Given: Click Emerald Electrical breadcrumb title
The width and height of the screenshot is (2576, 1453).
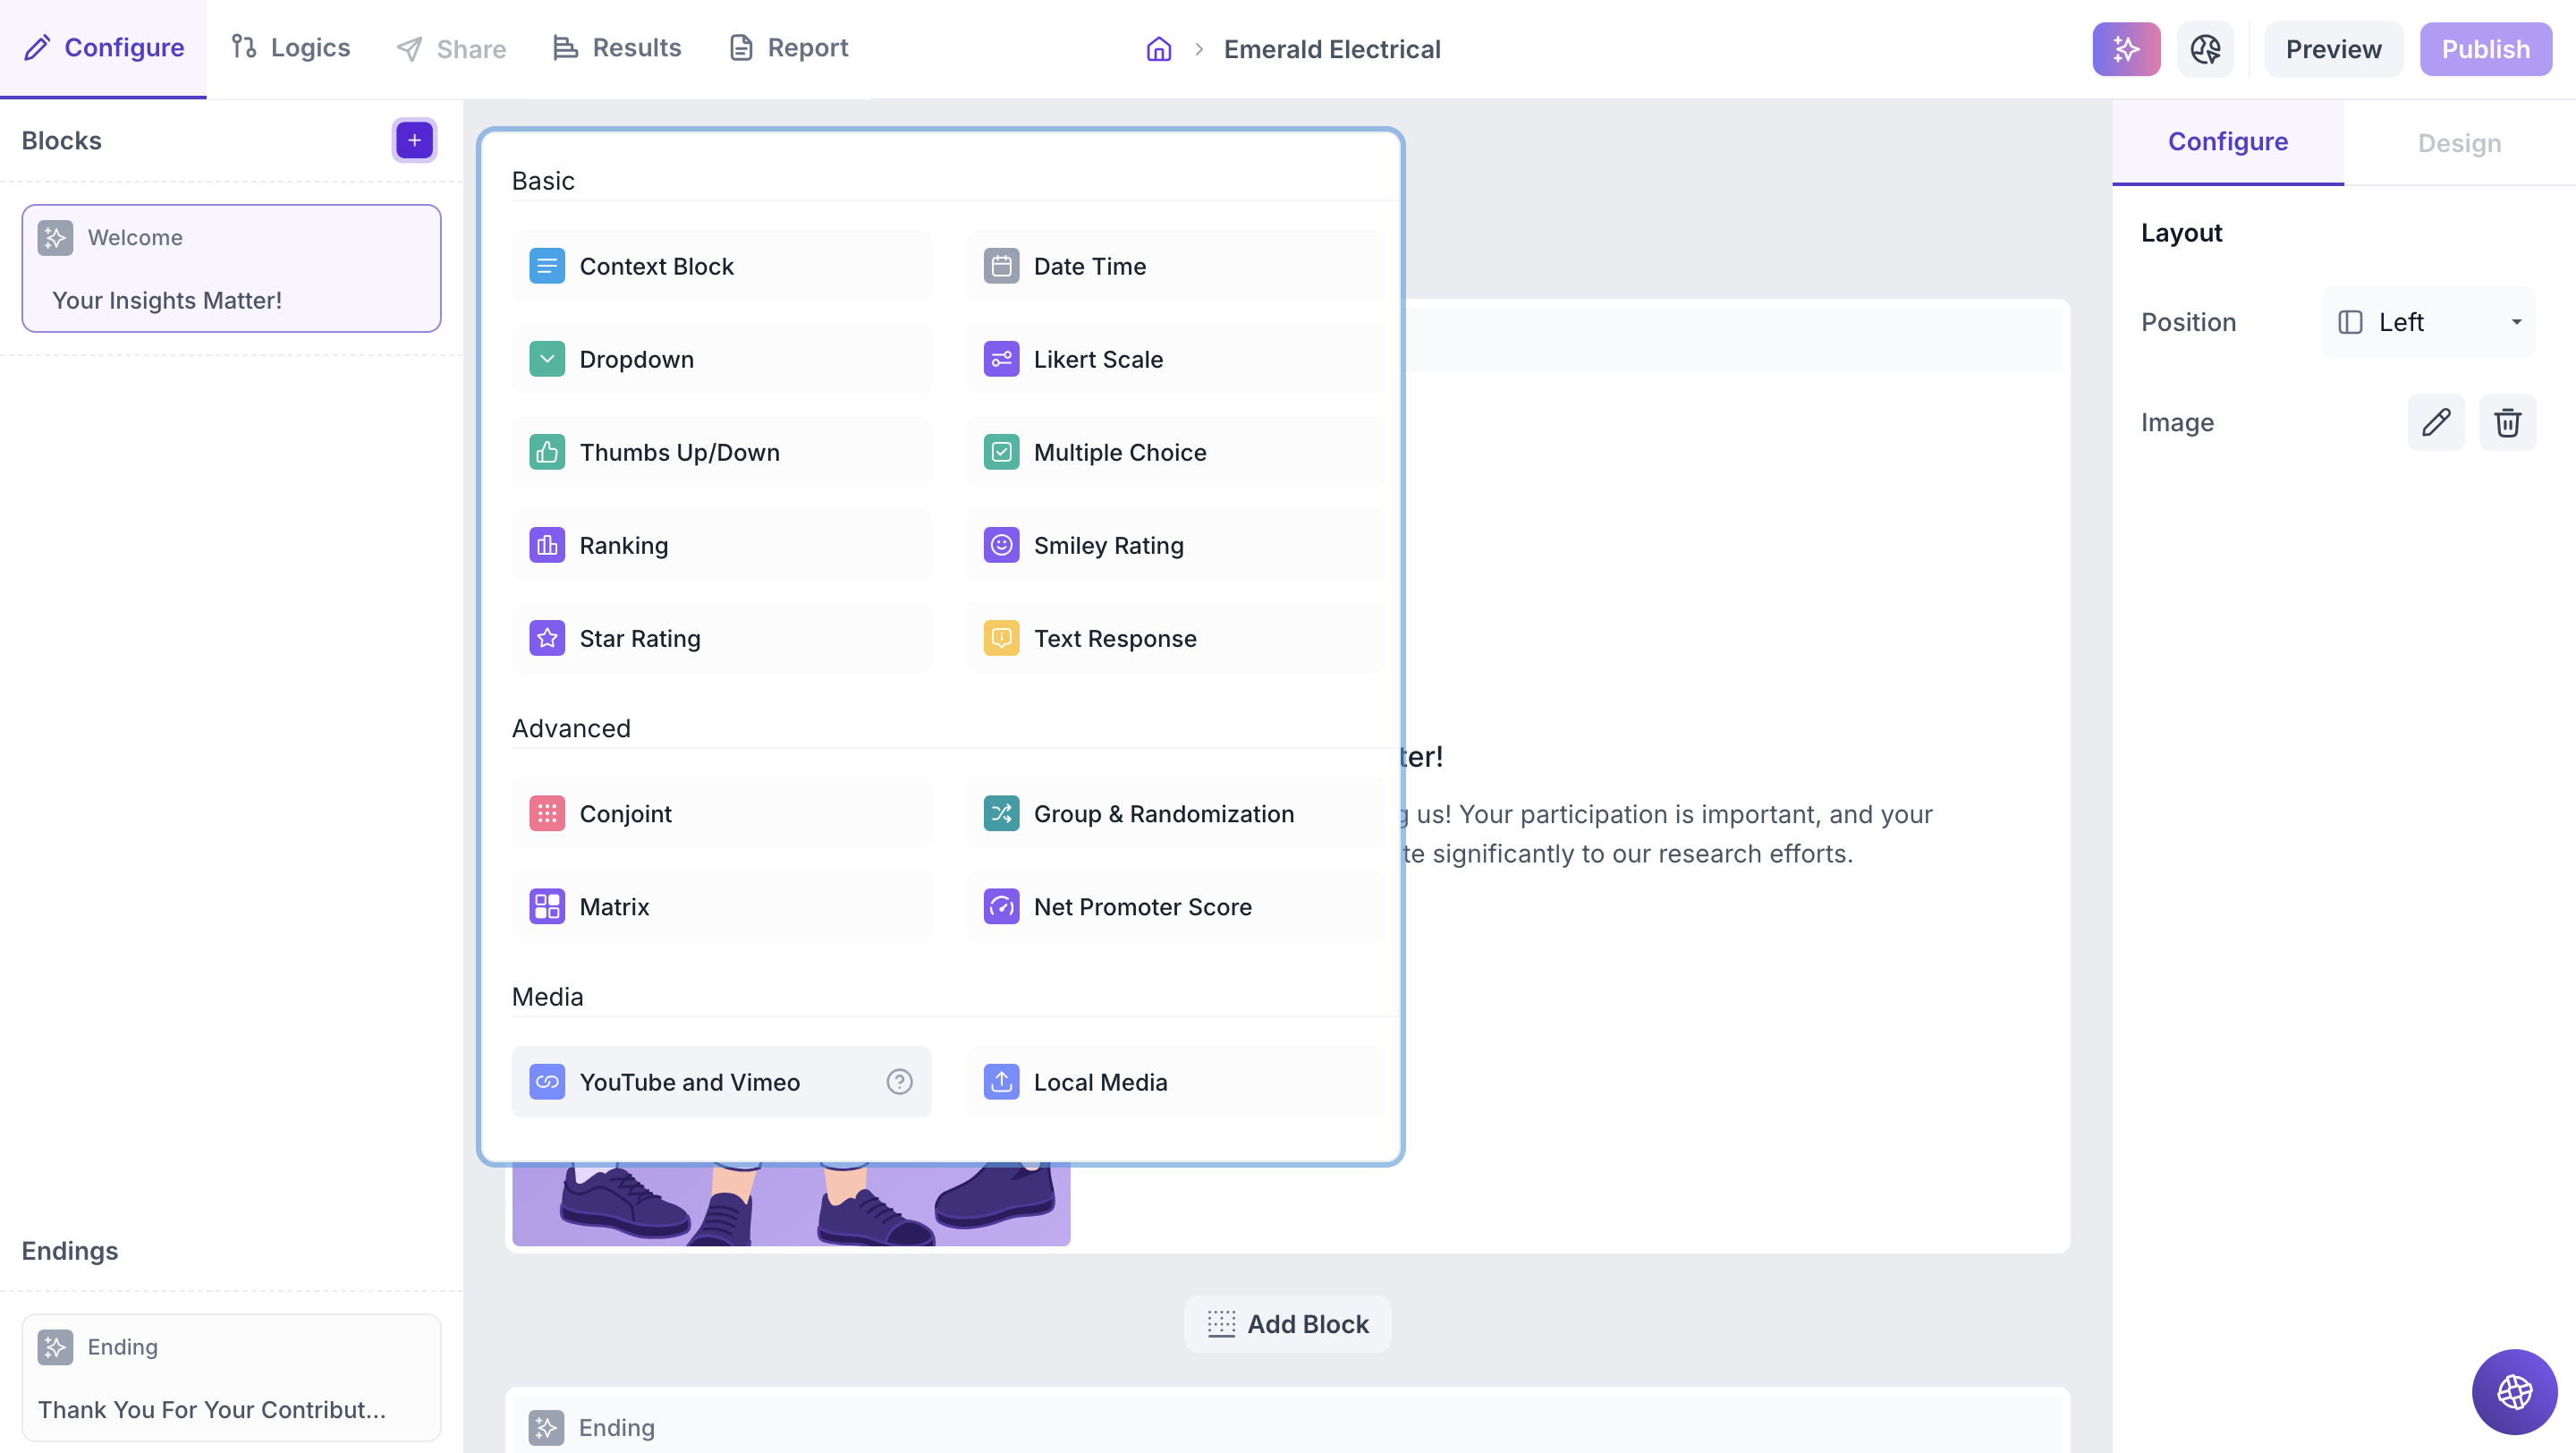Looking at the screenshot, I should (x=1332, y=49).
